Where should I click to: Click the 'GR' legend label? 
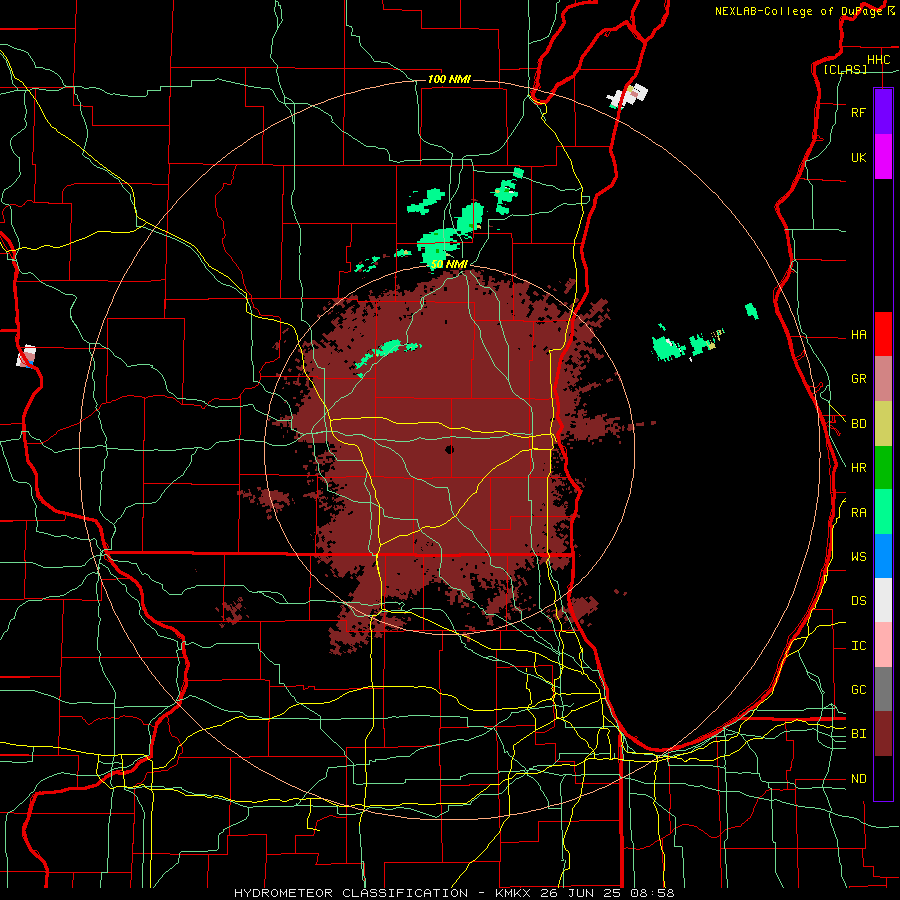(x=858, y=379)
